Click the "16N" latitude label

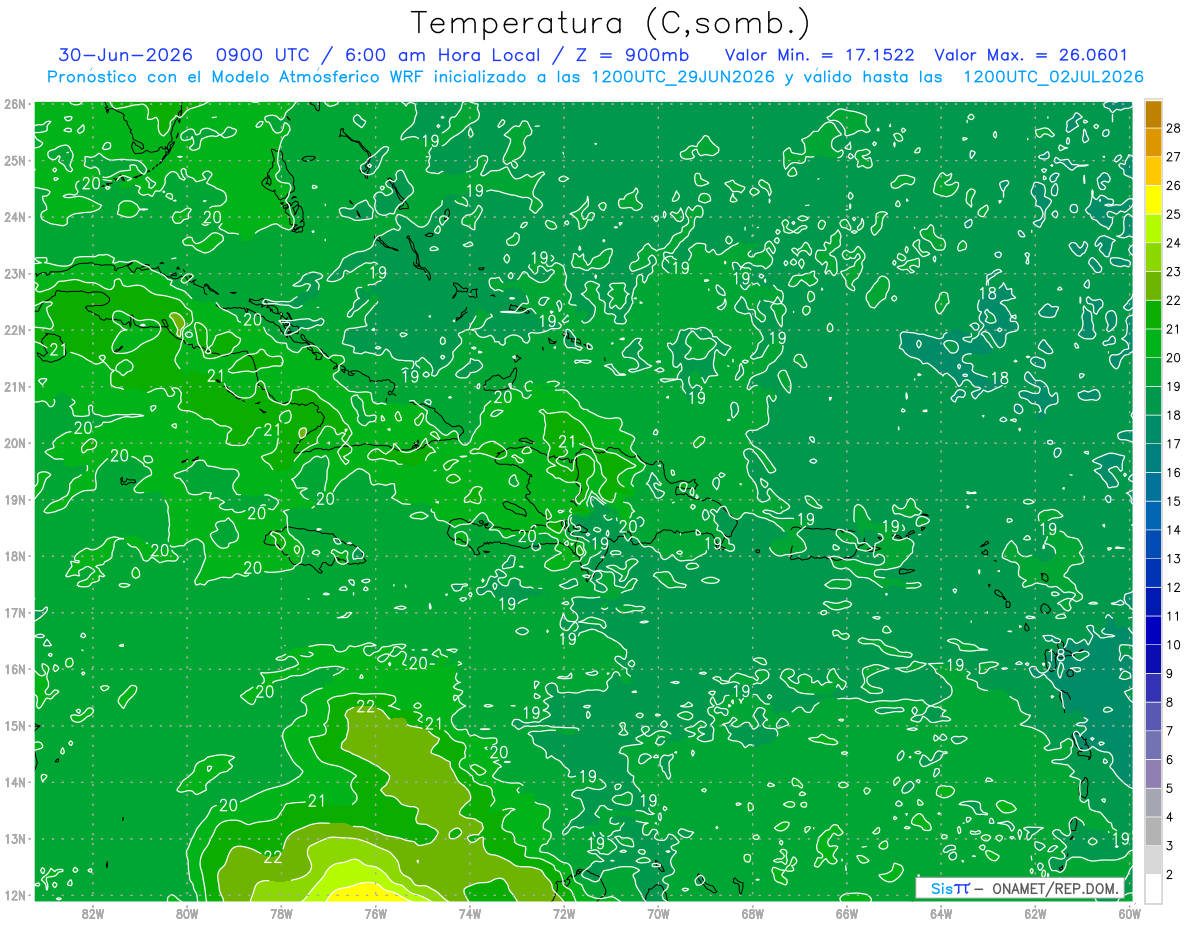(15, 669)
